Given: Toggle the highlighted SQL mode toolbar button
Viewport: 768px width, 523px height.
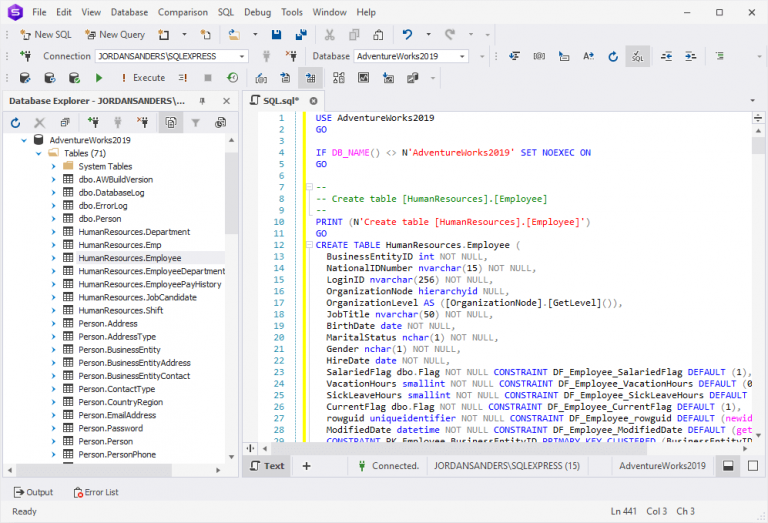Looking at the screenshot, I should (x=636, y=56).
